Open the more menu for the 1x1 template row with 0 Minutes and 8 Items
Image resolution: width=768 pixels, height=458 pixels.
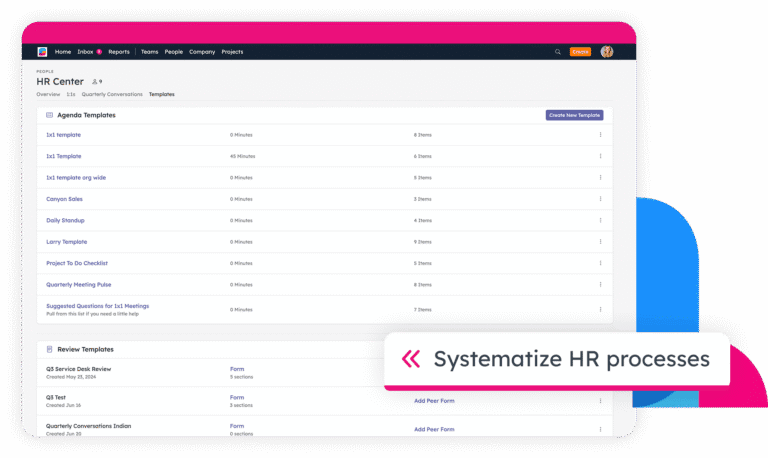(600, 135)
